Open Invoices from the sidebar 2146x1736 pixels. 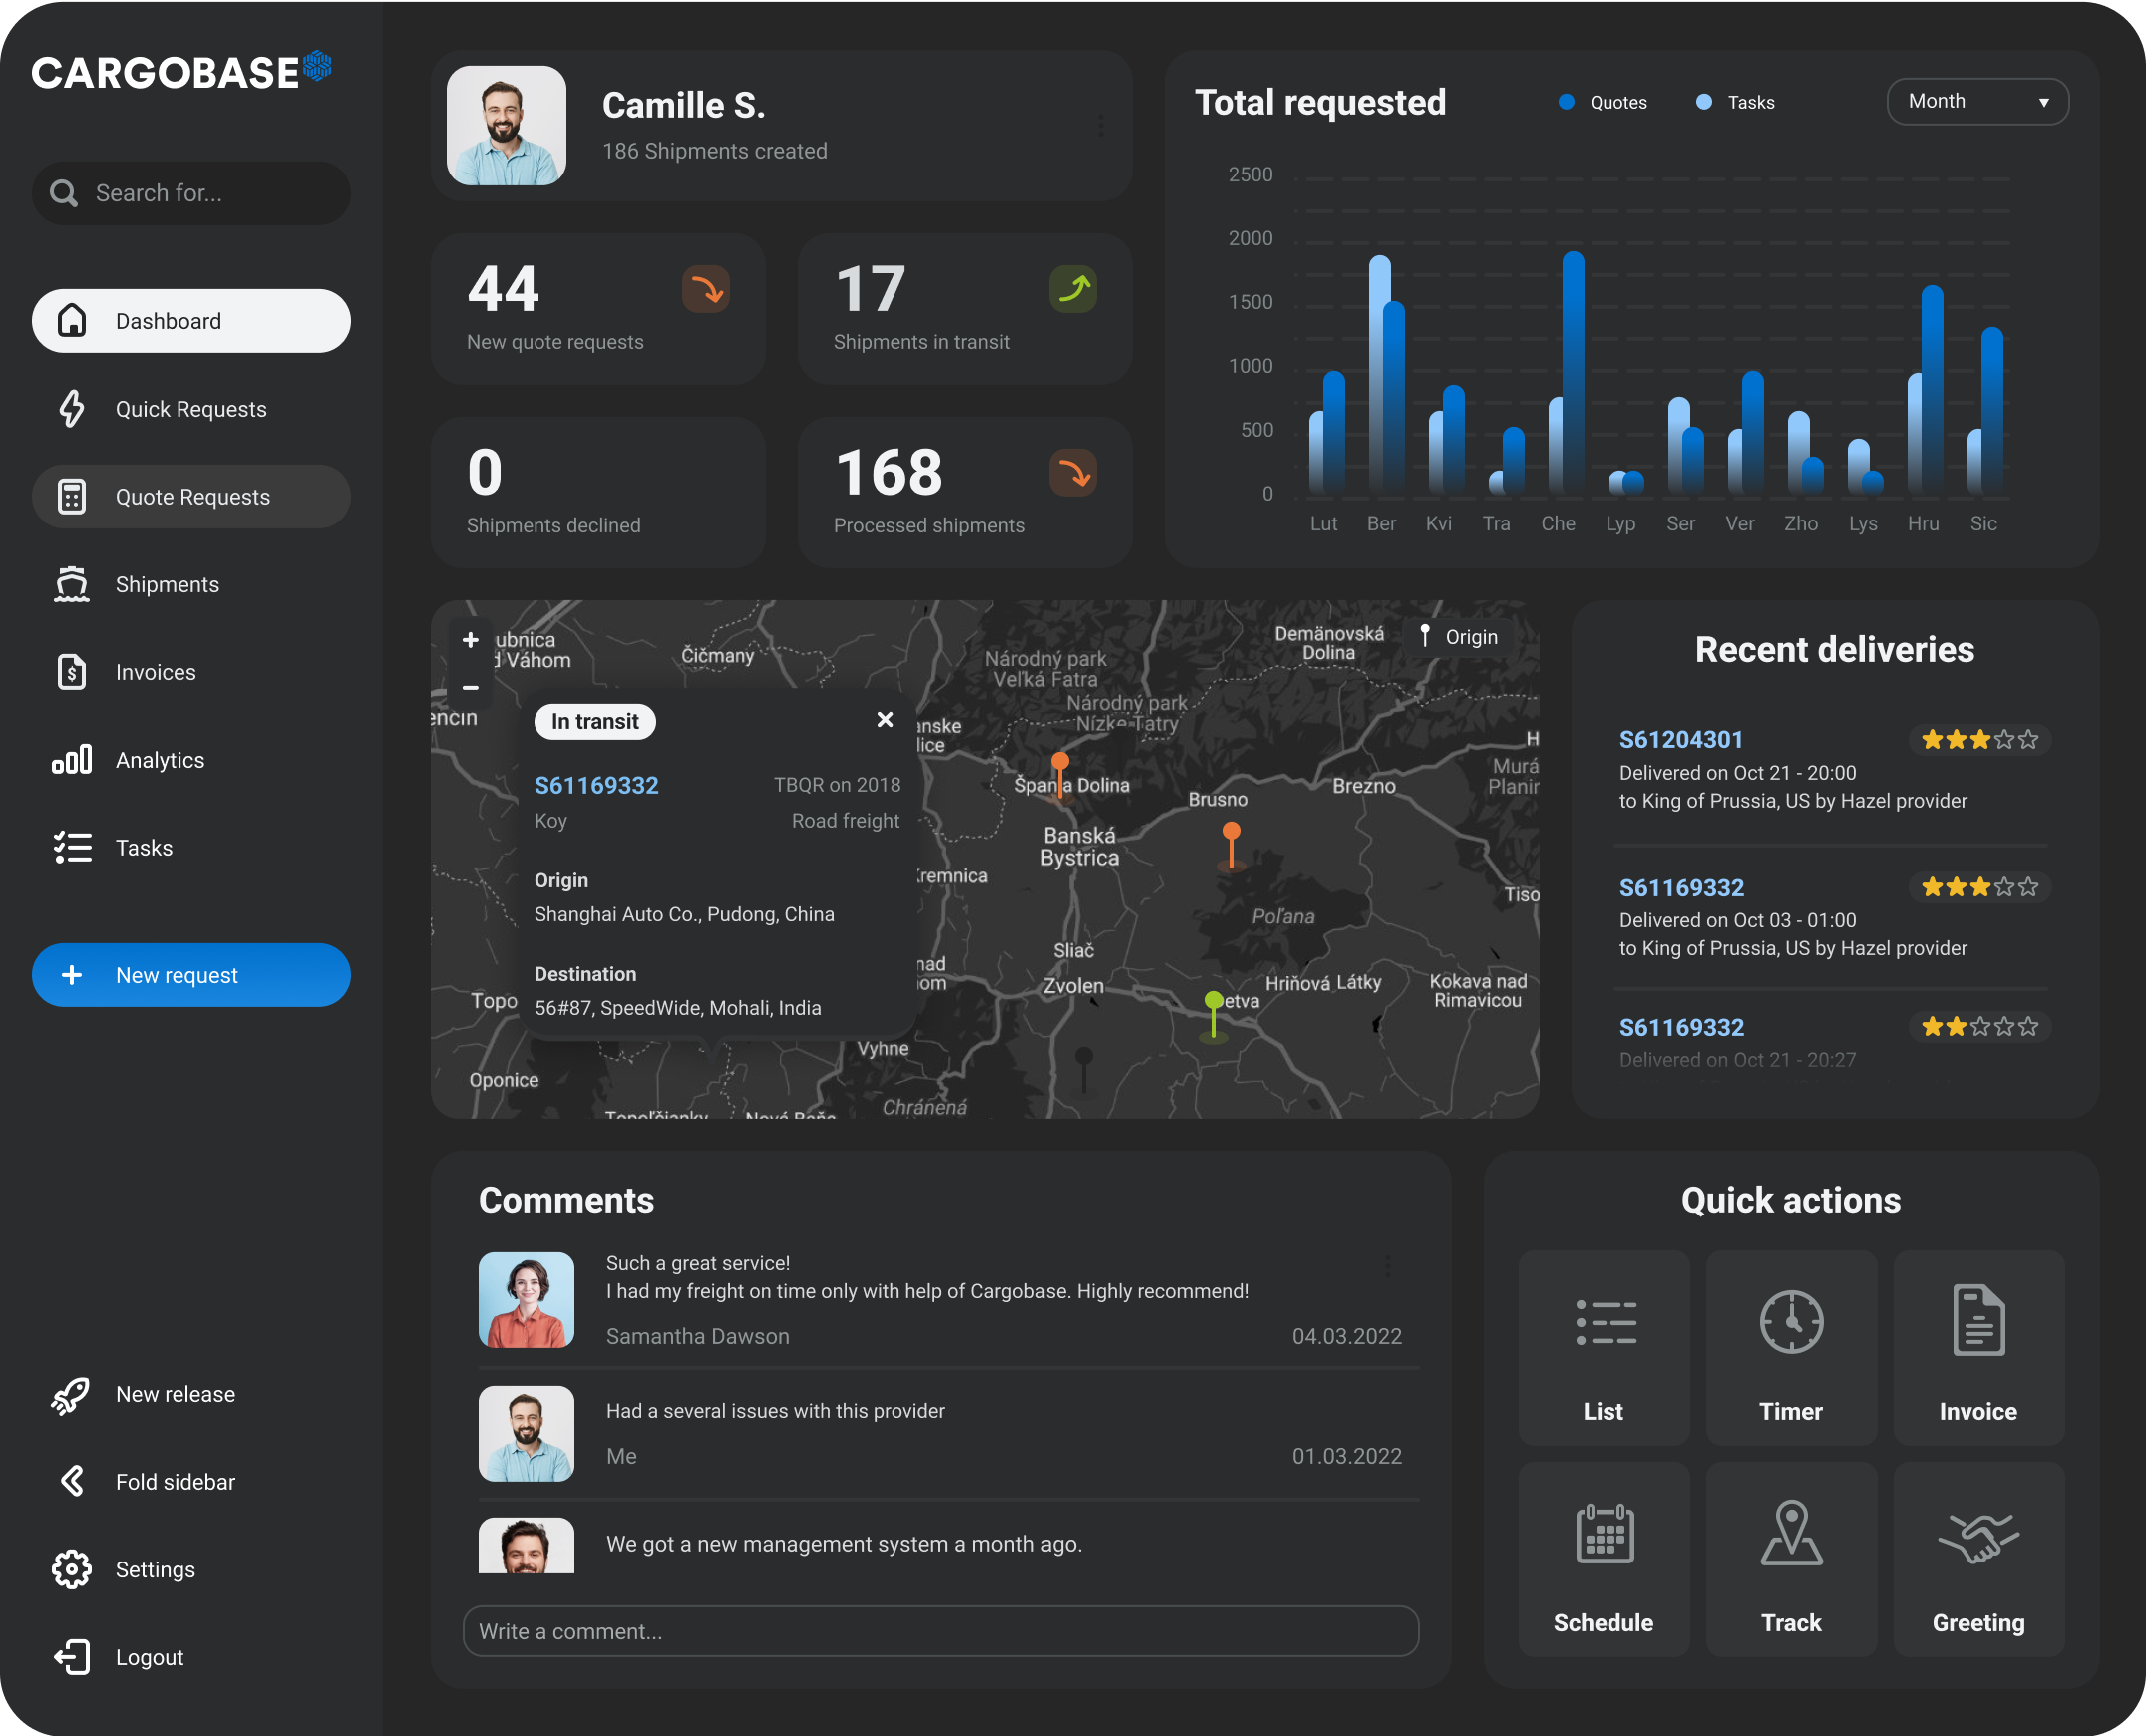155,672
